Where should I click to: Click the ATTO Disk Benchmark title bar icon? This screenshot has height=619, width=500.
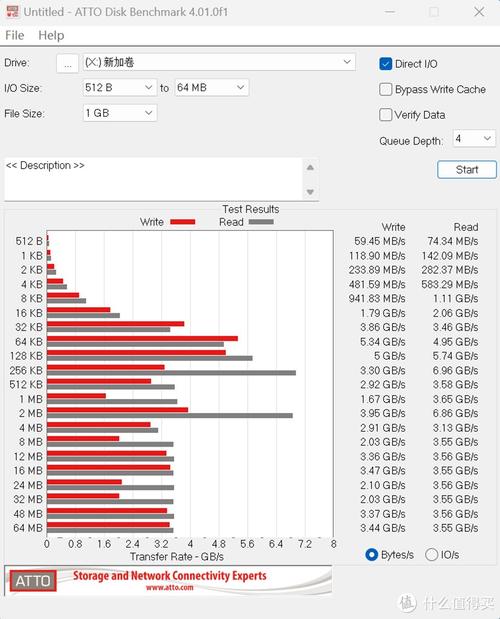click(12, 11)
